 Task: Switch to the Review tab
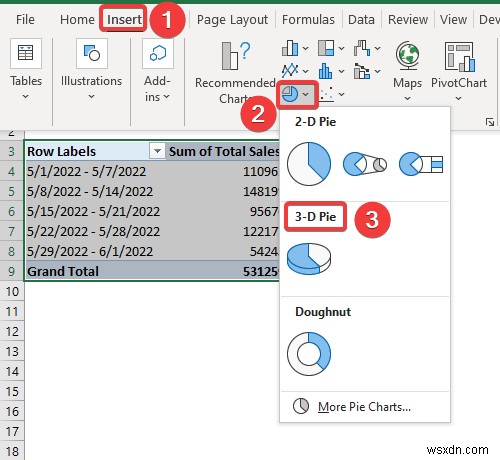click(408, 20)
